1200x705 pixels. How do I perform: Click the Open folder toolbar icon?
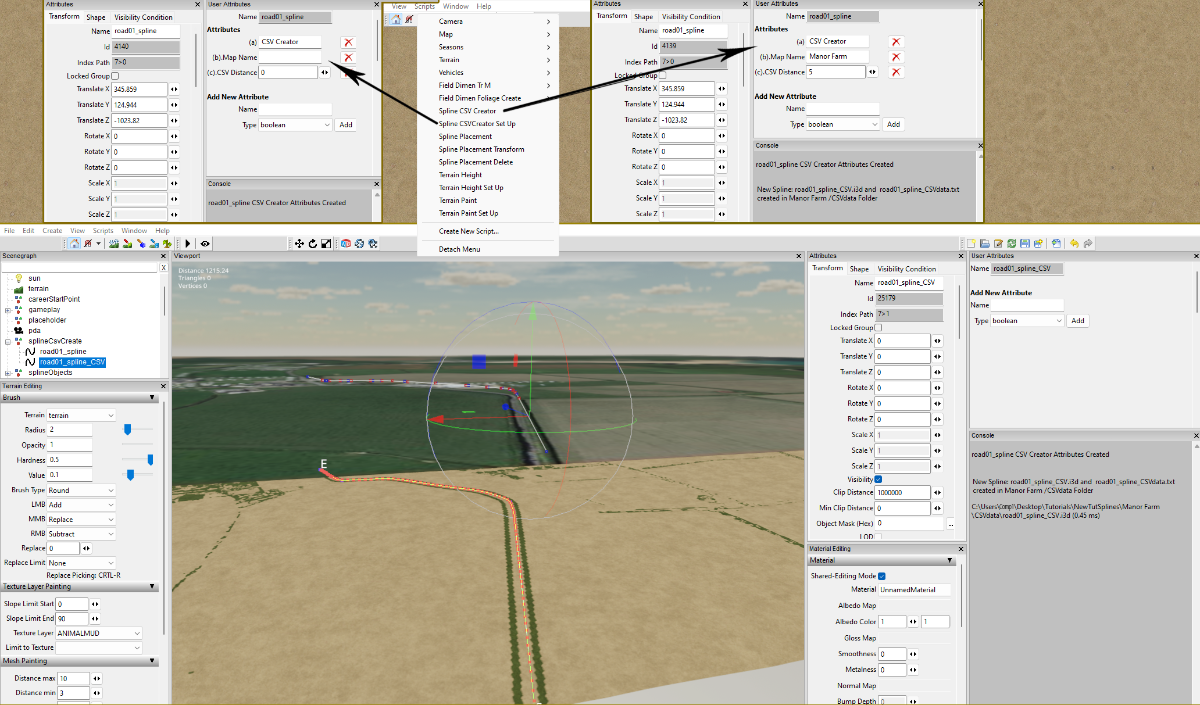(985, 243)
